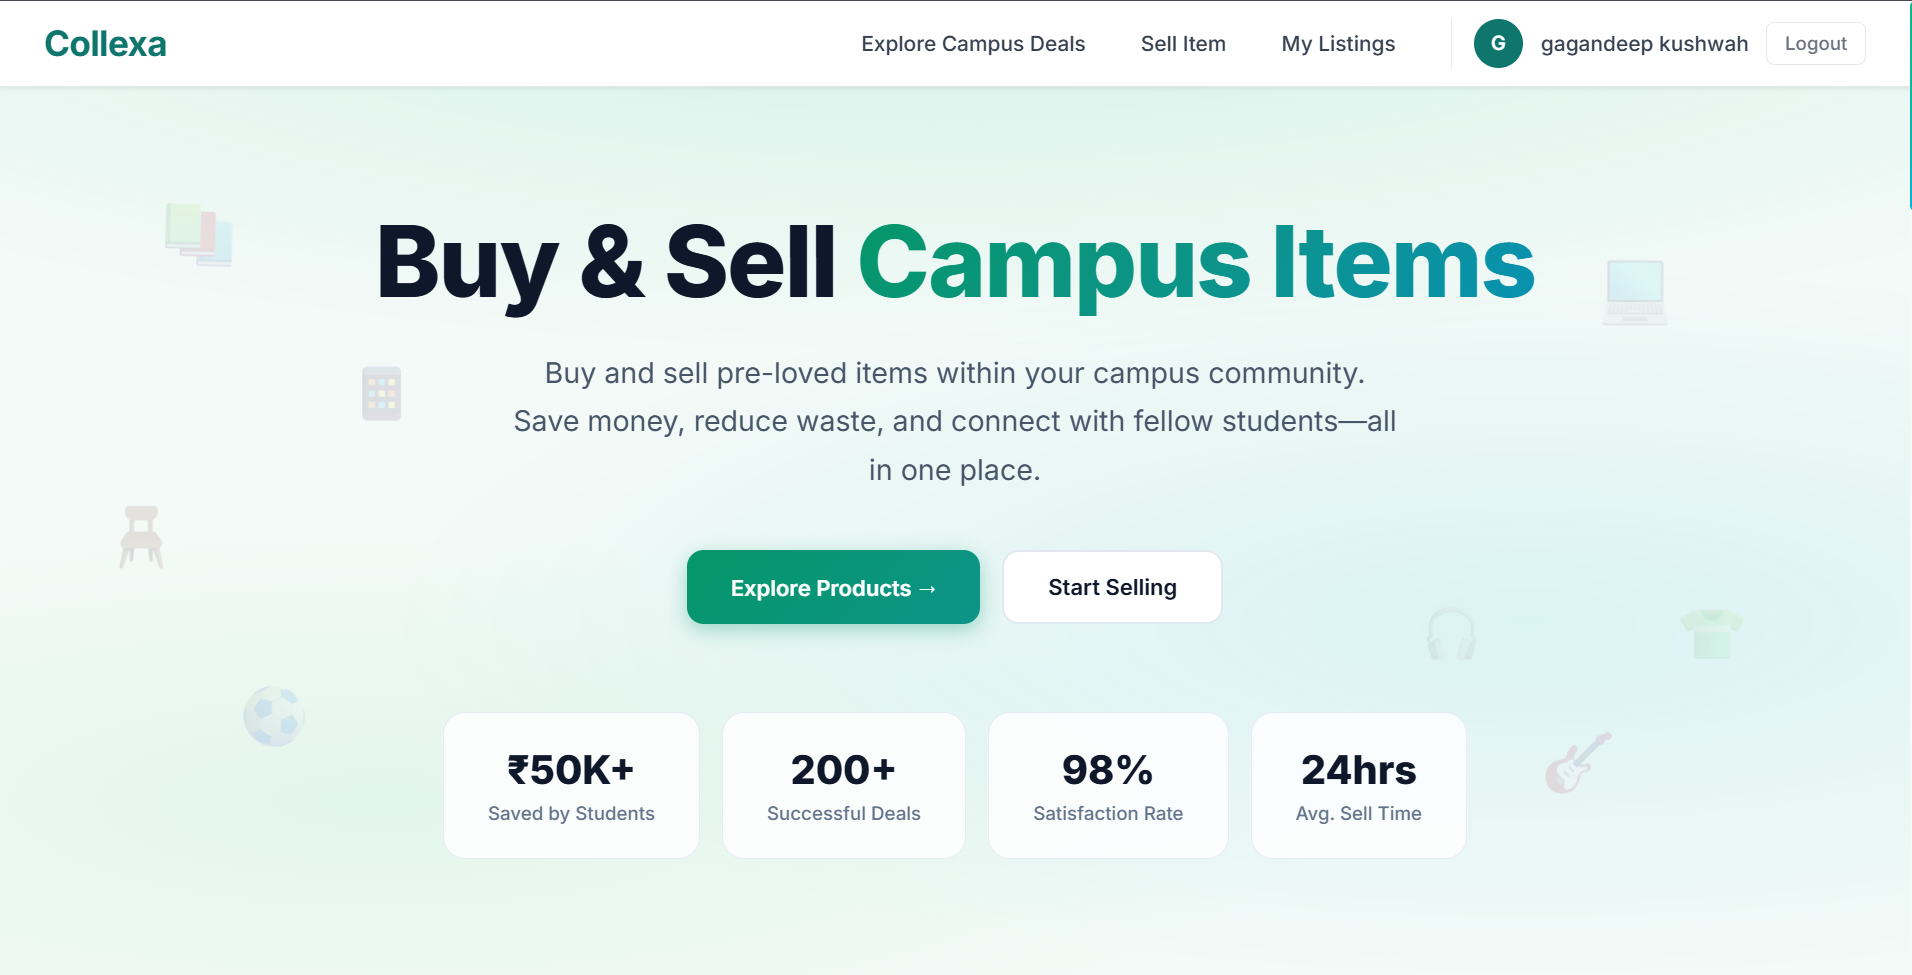Click the headphones icon
Viewport: 1912px width, 975px height.
pos(1451,635)
